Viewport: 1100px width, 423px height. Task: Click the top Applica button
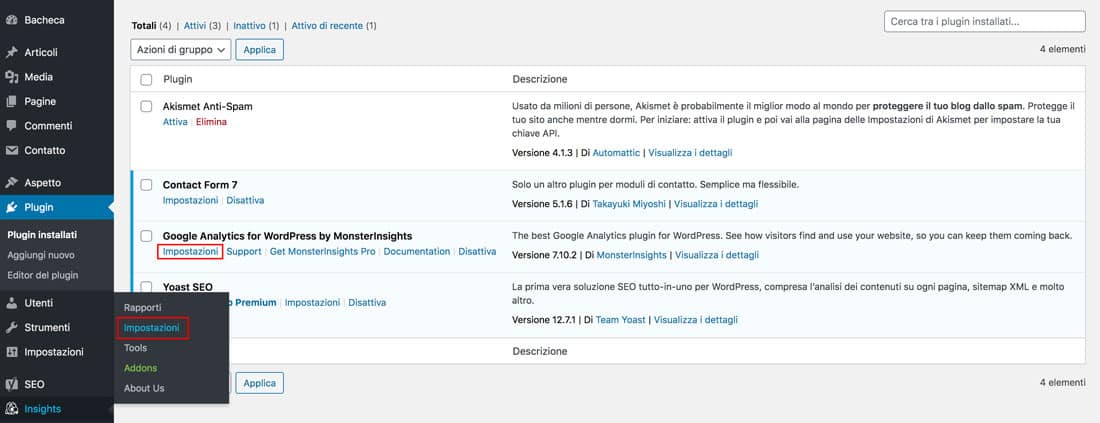pos(260,50)
